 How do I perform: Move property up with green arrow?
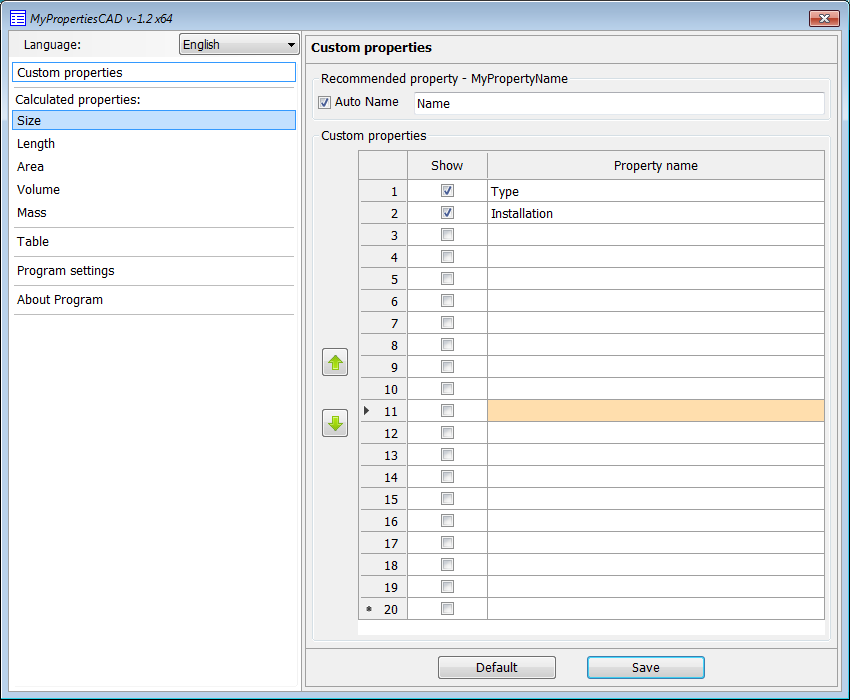pos(335,362)
